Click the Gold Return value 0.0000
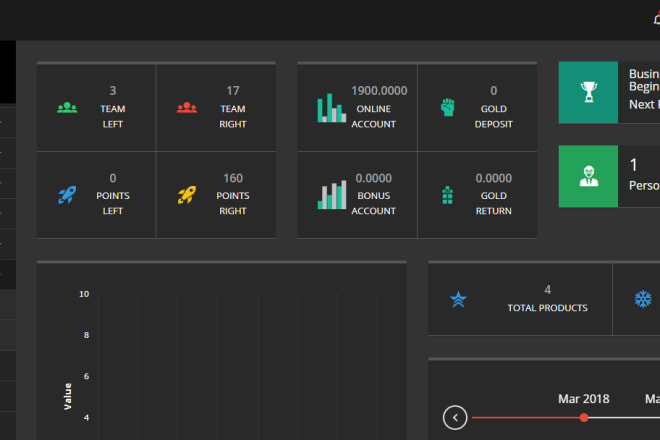660x440 pixels. (x=494, y=178)
